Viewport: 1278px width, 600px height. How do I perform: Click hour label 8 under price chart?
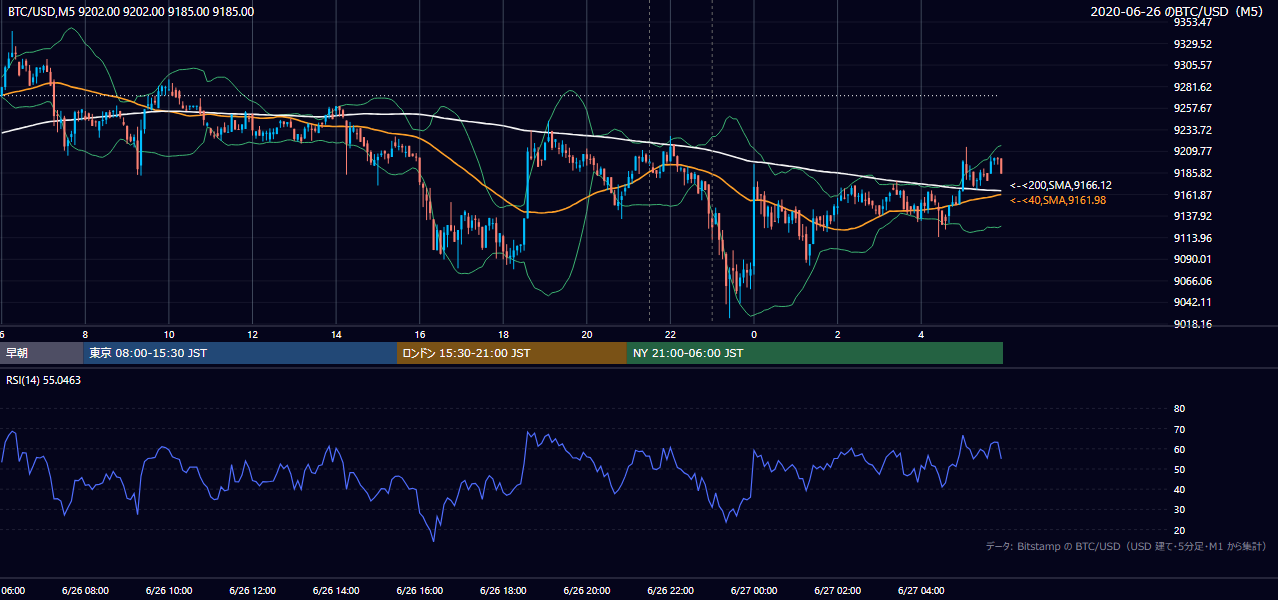[x=85, y=334]
